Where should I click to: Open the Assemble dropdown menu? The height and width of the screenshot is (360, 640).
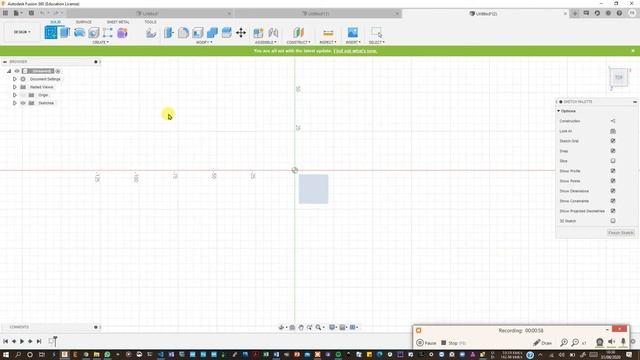coord(265,42)
